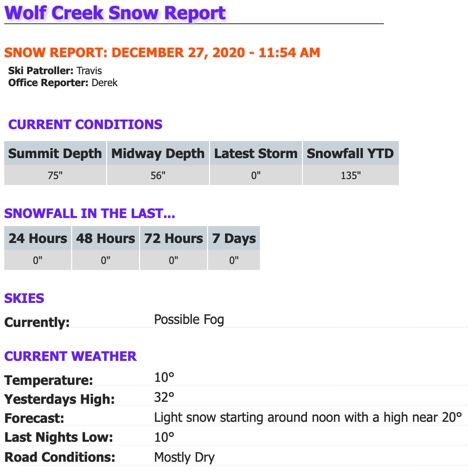This screenshot has width=468, height=476.
Task: Click the 48 Hours snowfall header
Action: [105, 238]
